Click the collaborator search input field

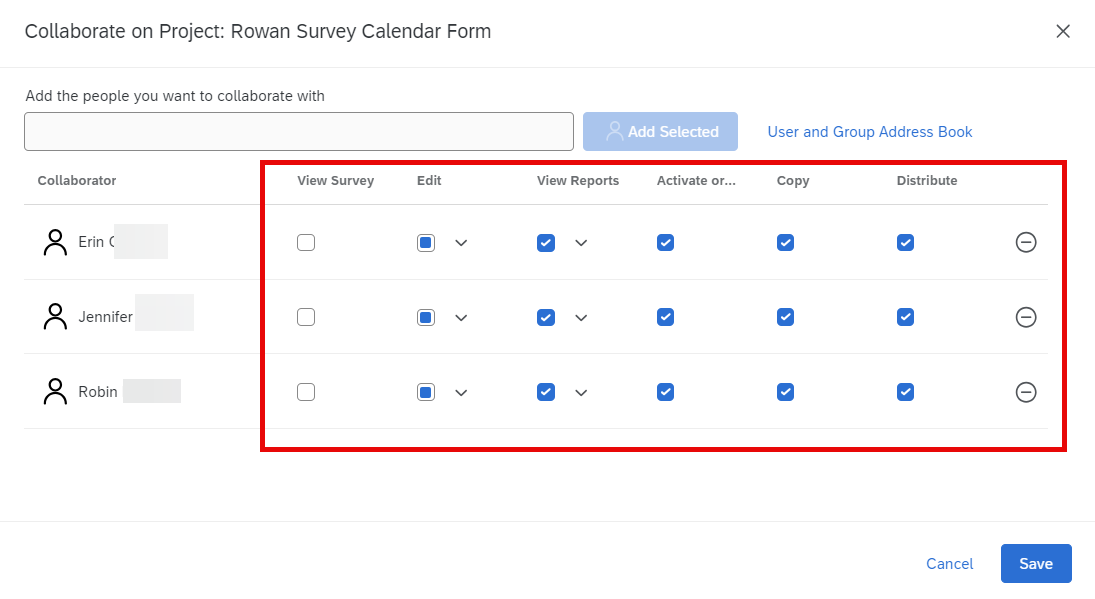(298, 132)
